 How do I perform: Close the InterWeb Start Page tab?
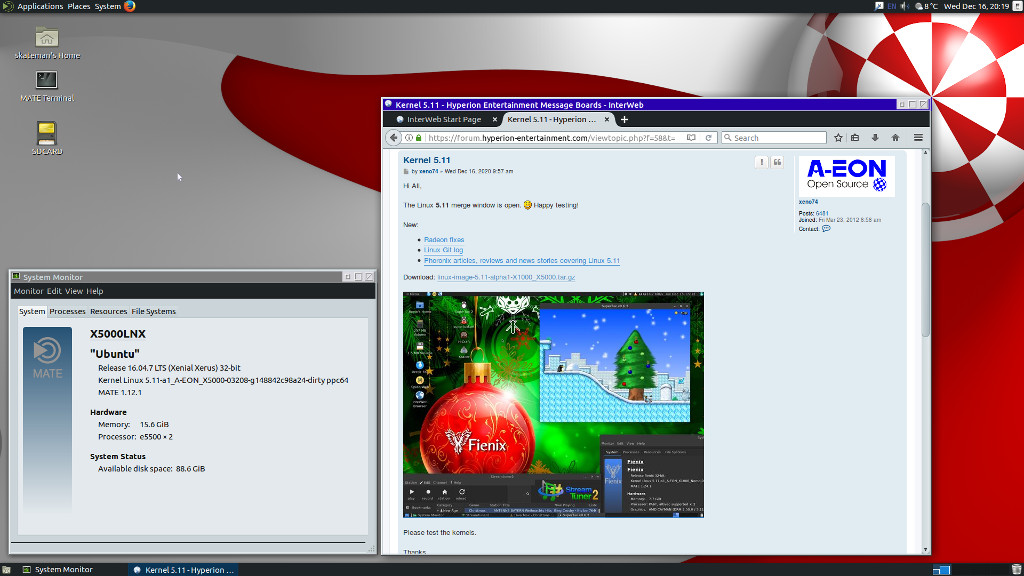(494, 120)
